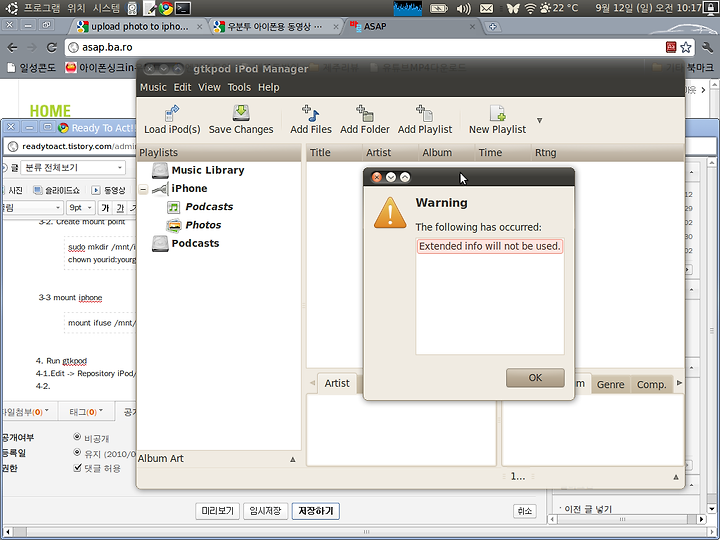Collapse the iPhone tree node

[x=143, y=189]
